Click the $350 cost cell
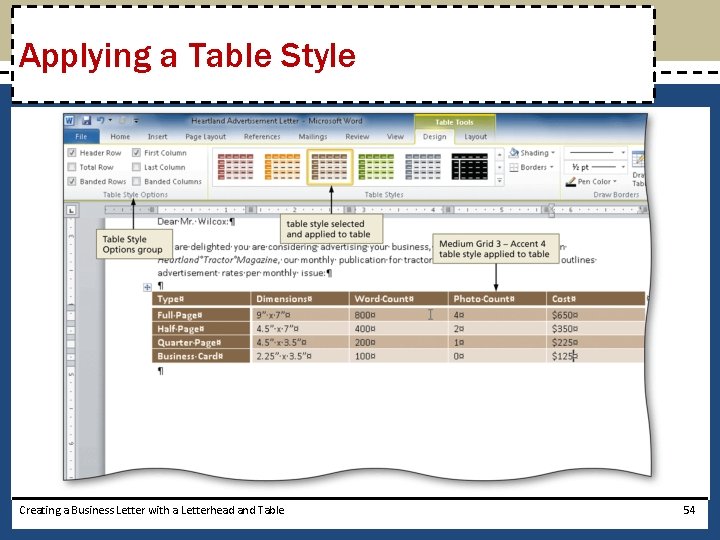Screen dimensions: 720x540 596,329
